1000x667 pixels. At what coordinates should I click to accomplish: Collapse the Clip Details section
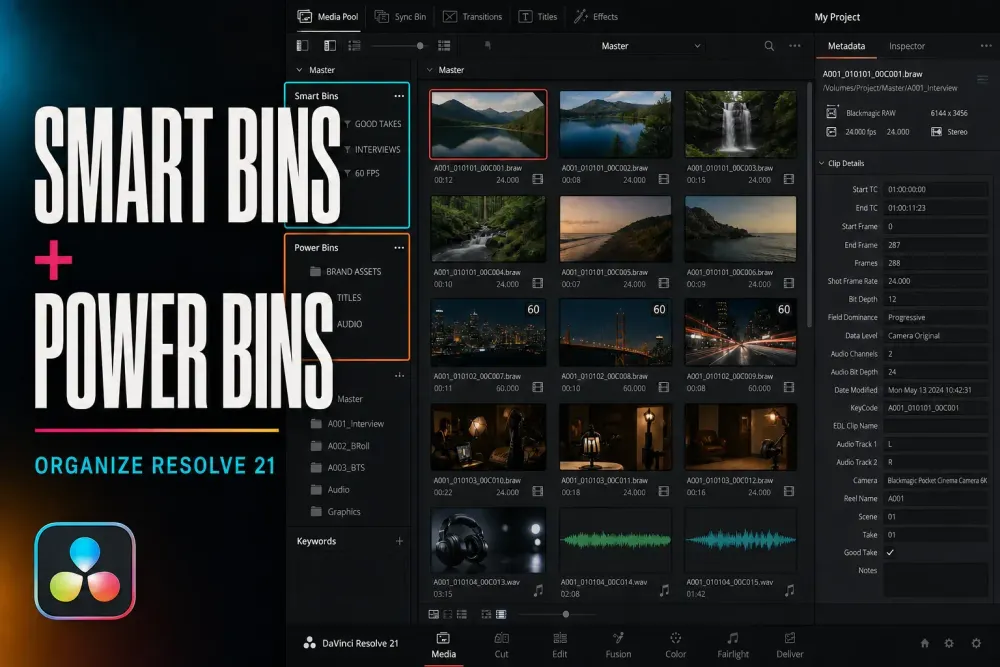(x=821, y=163)
